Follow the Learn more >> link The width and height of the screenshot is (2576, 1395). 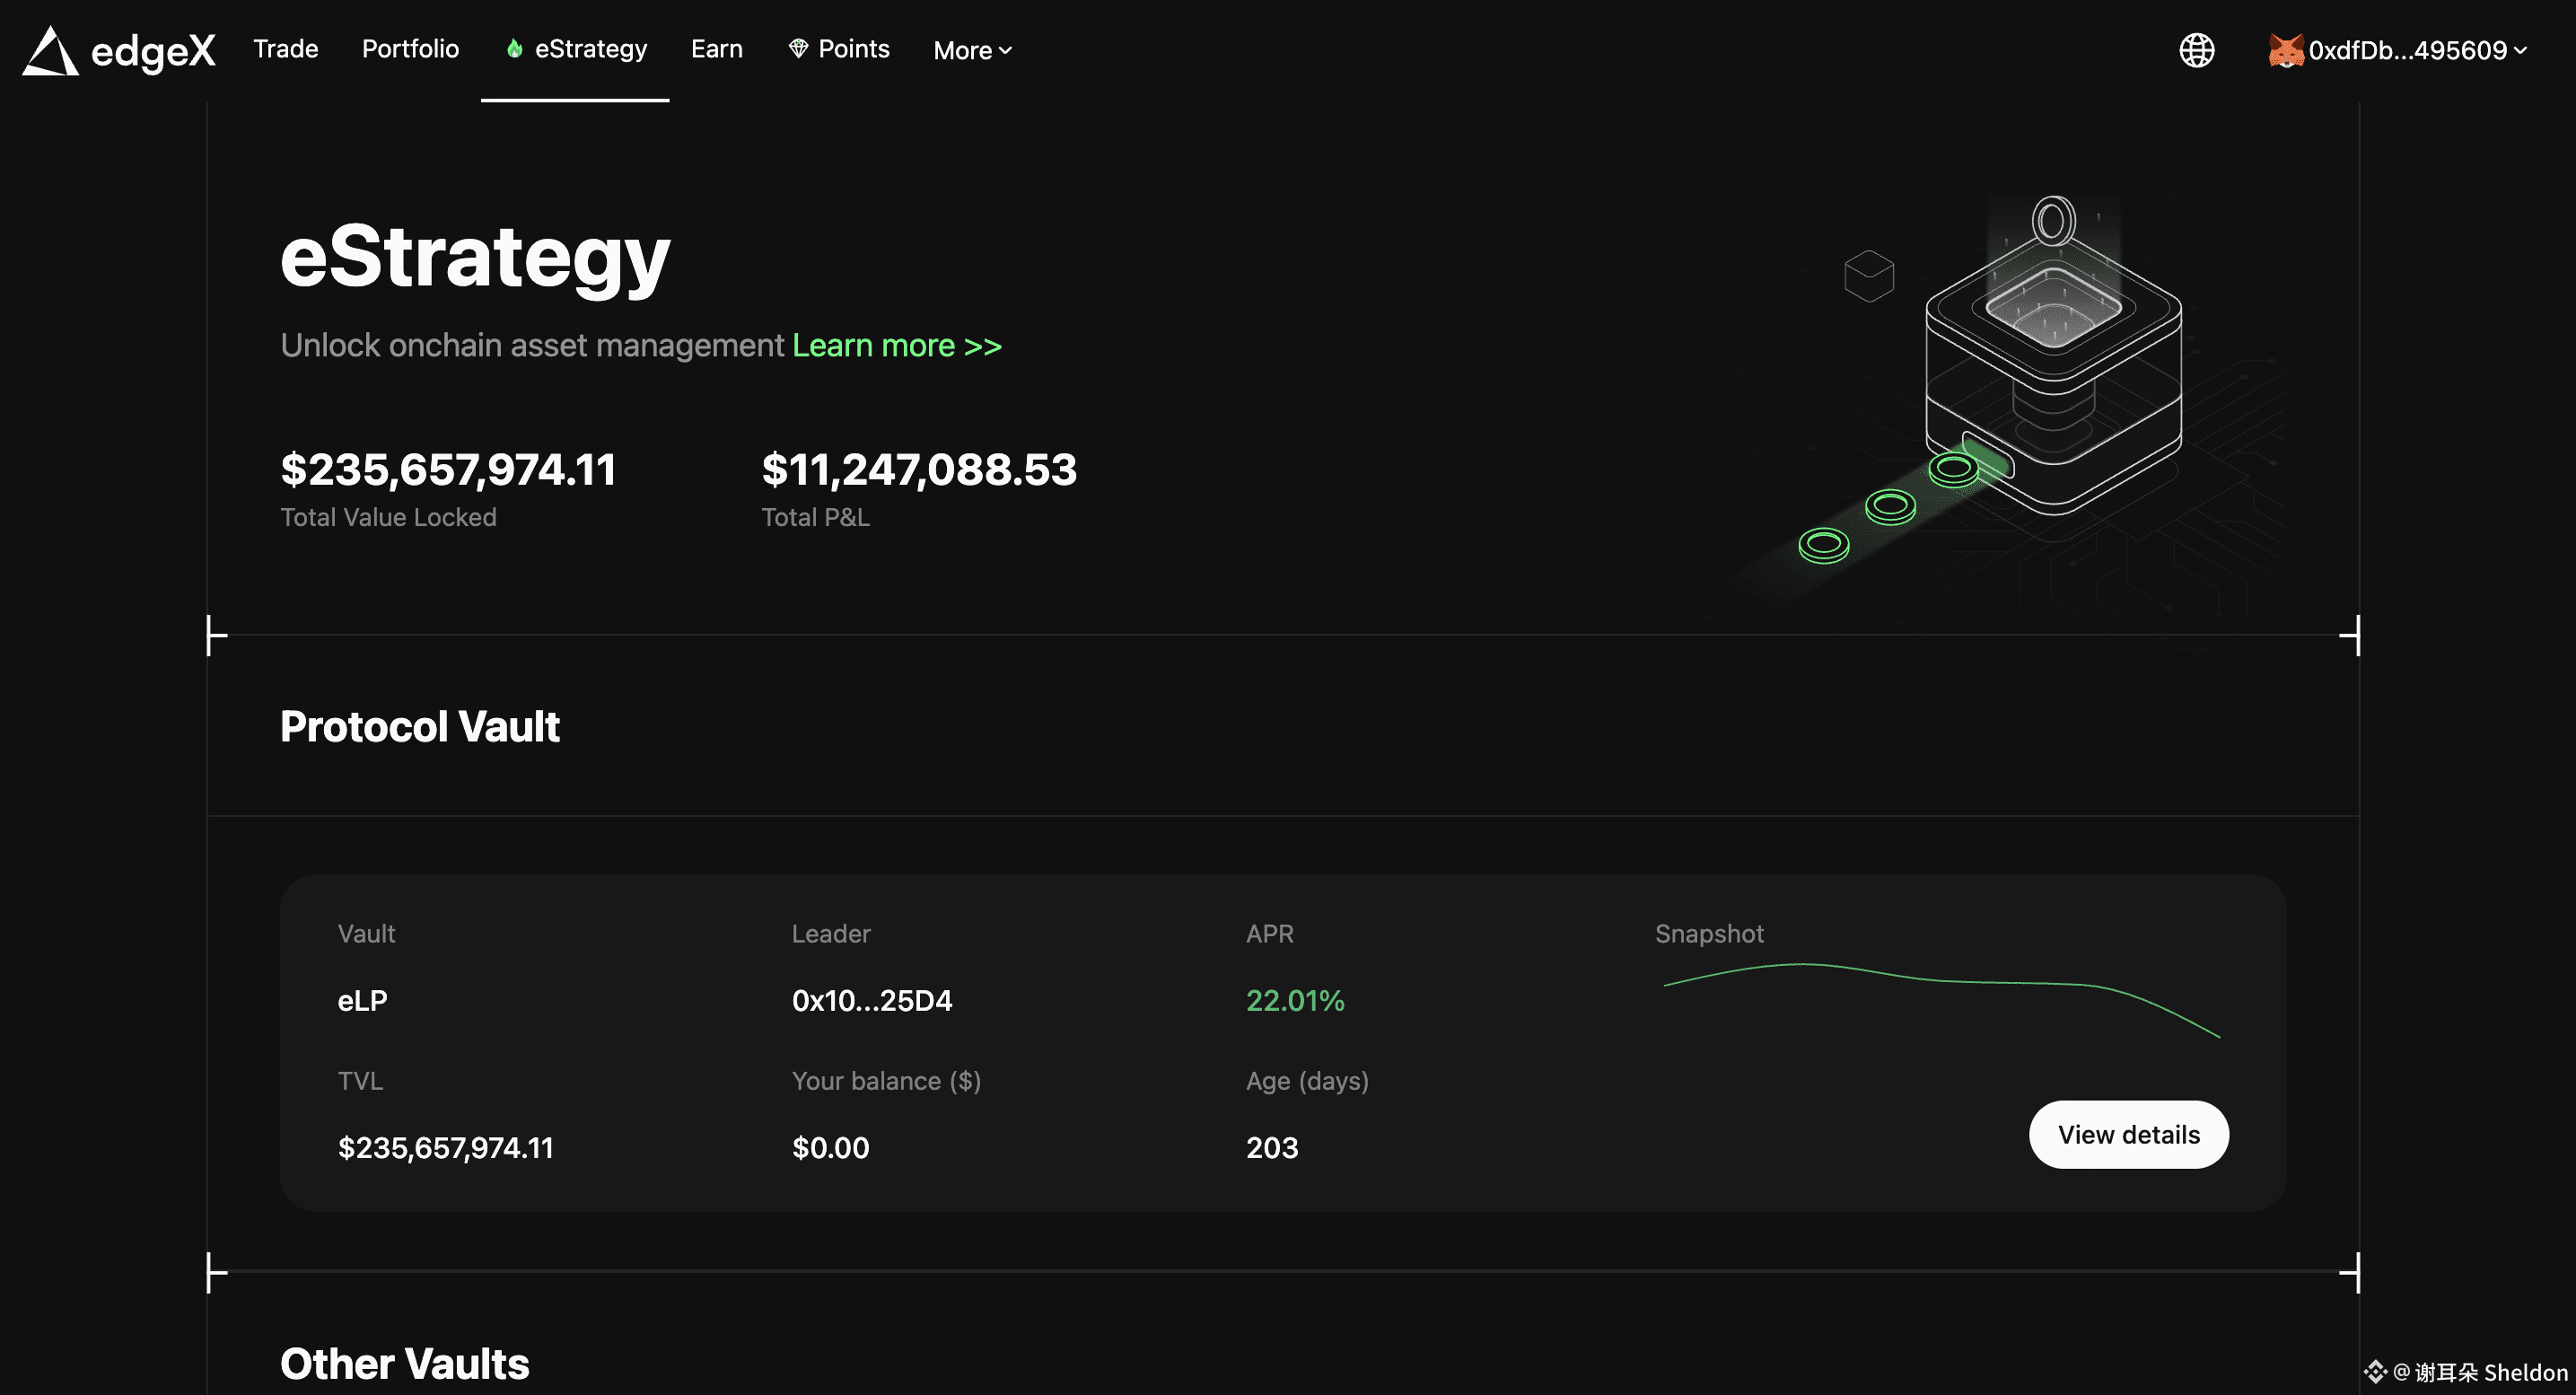896,345
